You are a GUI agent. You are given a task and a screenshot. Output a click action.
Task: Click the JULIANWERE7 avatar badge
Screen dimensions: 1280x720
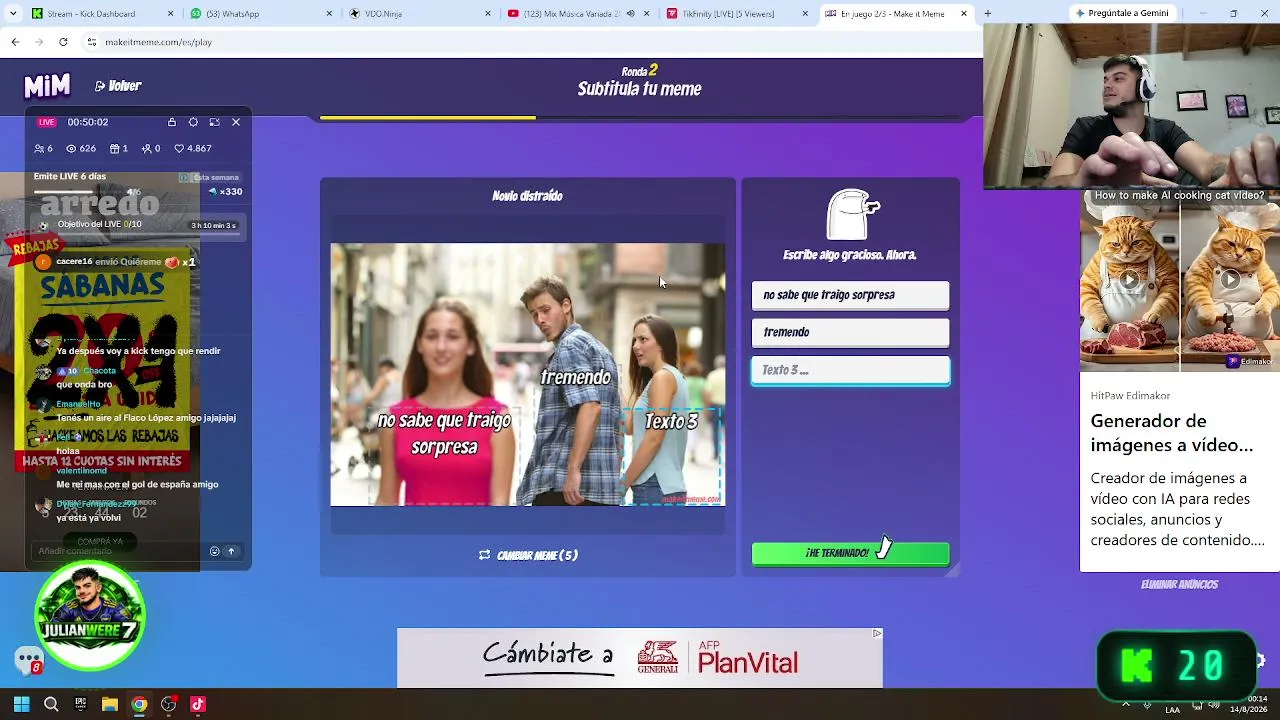pyautogui.click(x=90, y=615)
